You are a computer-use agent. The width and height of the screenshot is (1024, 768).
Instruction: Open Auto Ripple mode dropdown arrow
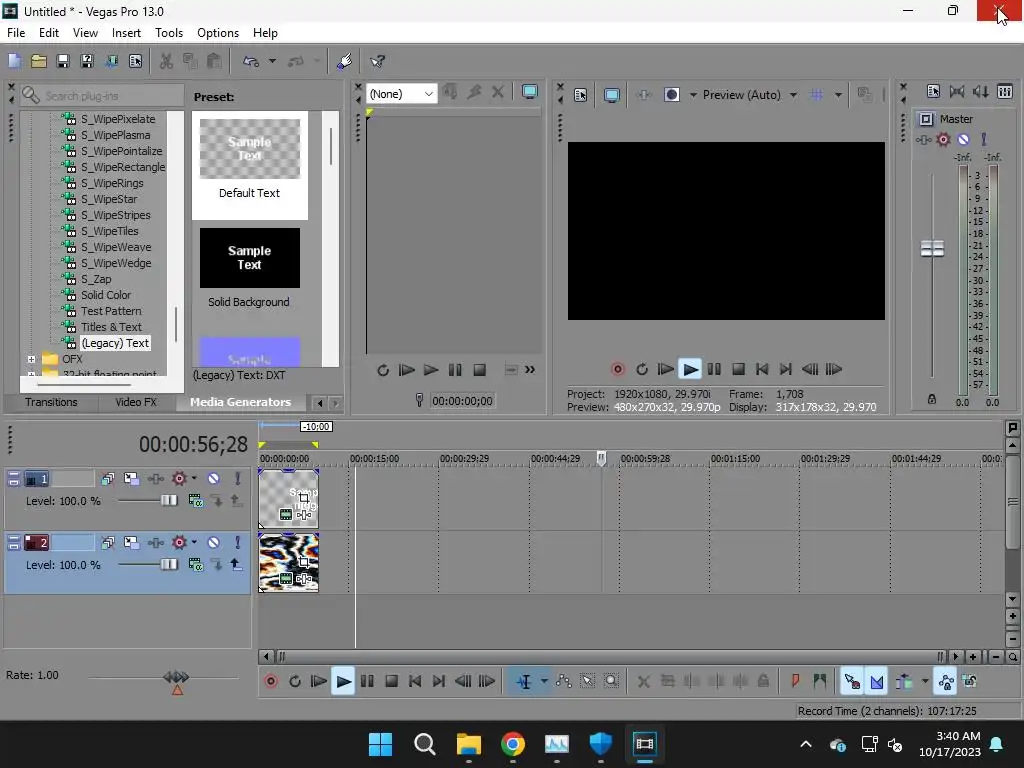925,681
